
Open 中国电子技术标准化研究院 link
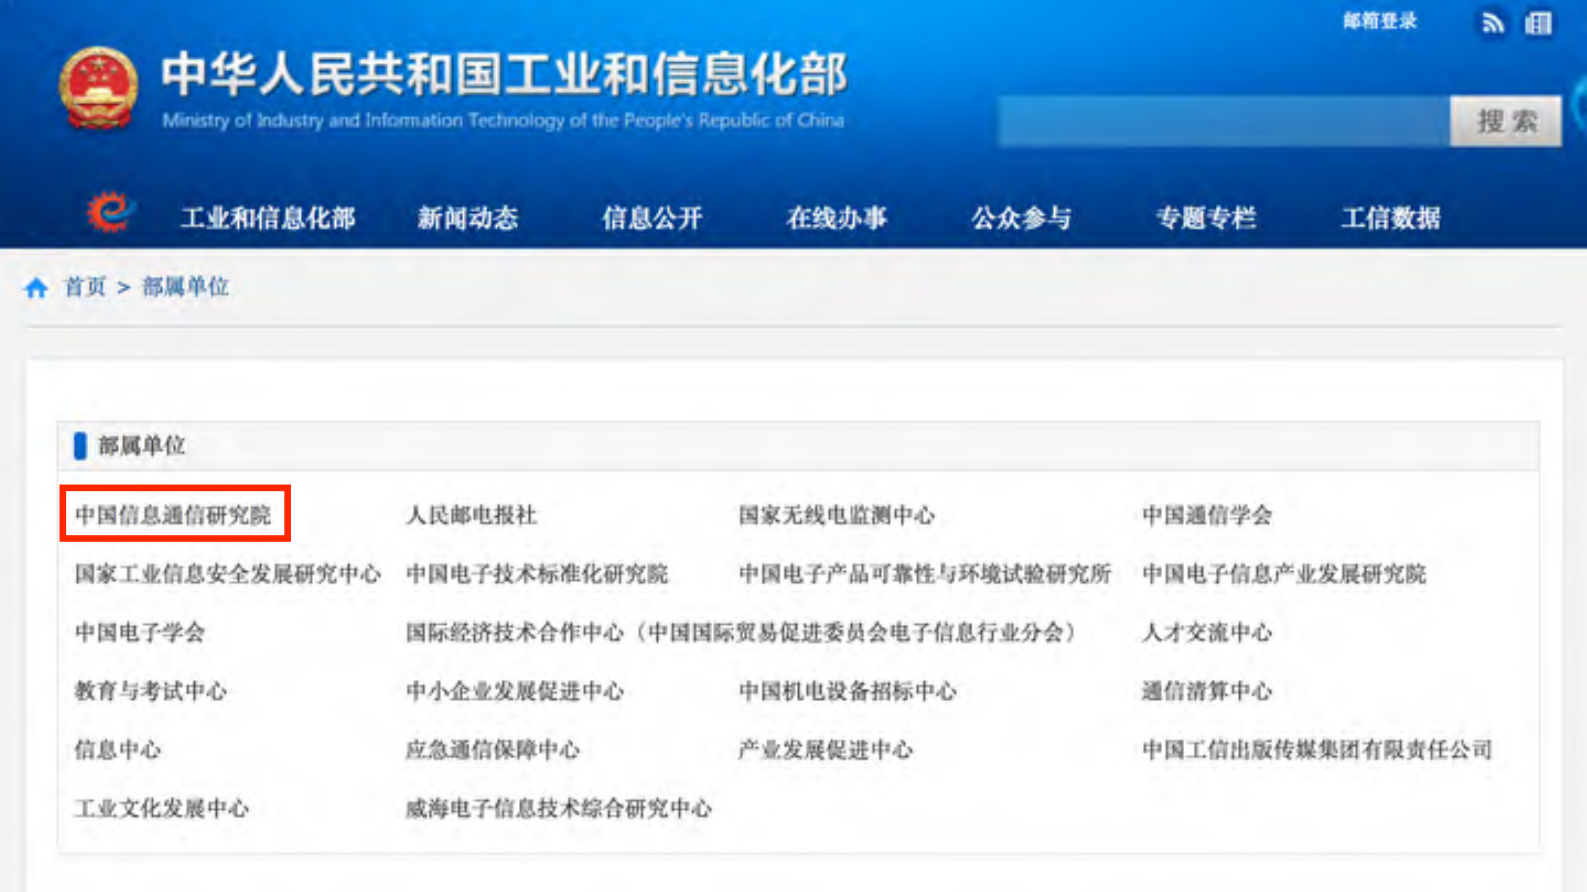click(x=537, y=574)
